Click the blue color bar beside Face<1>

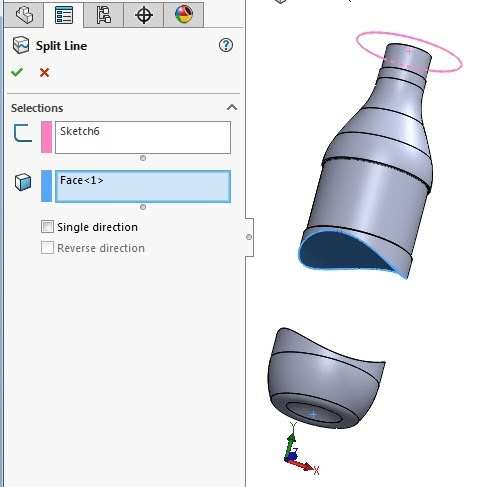[47, 186]
